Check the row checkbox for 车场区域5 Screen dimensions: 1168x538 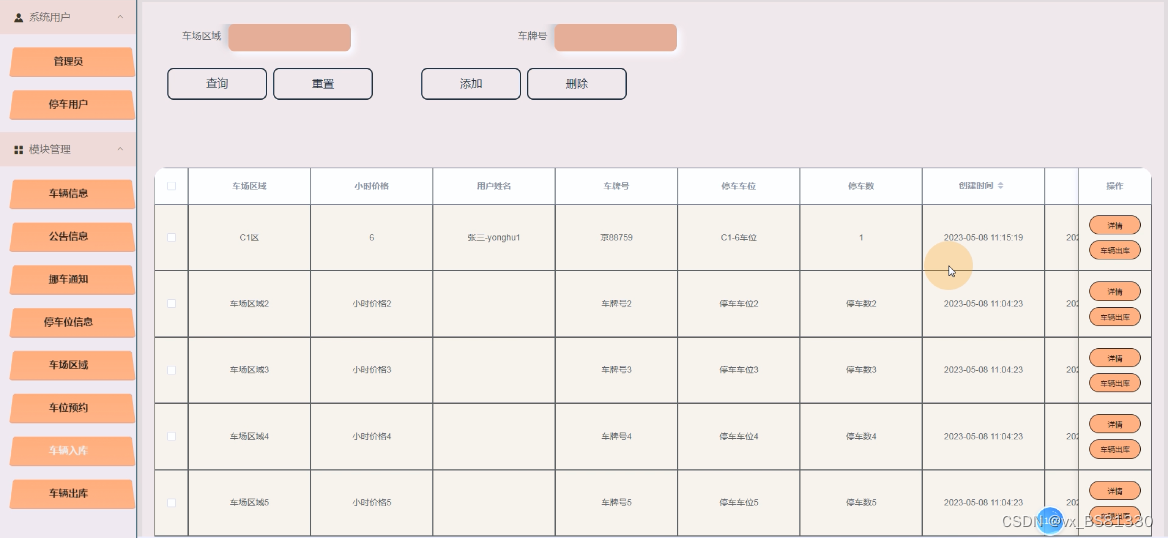[x=171, y=503]
